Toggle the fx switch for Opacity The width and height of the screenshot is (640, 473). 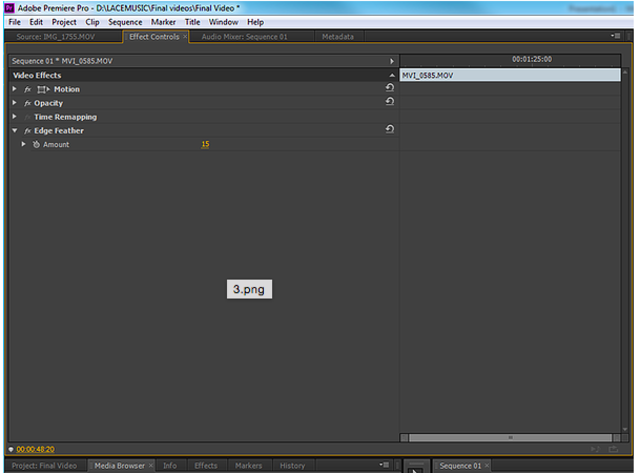pos(27,103)
